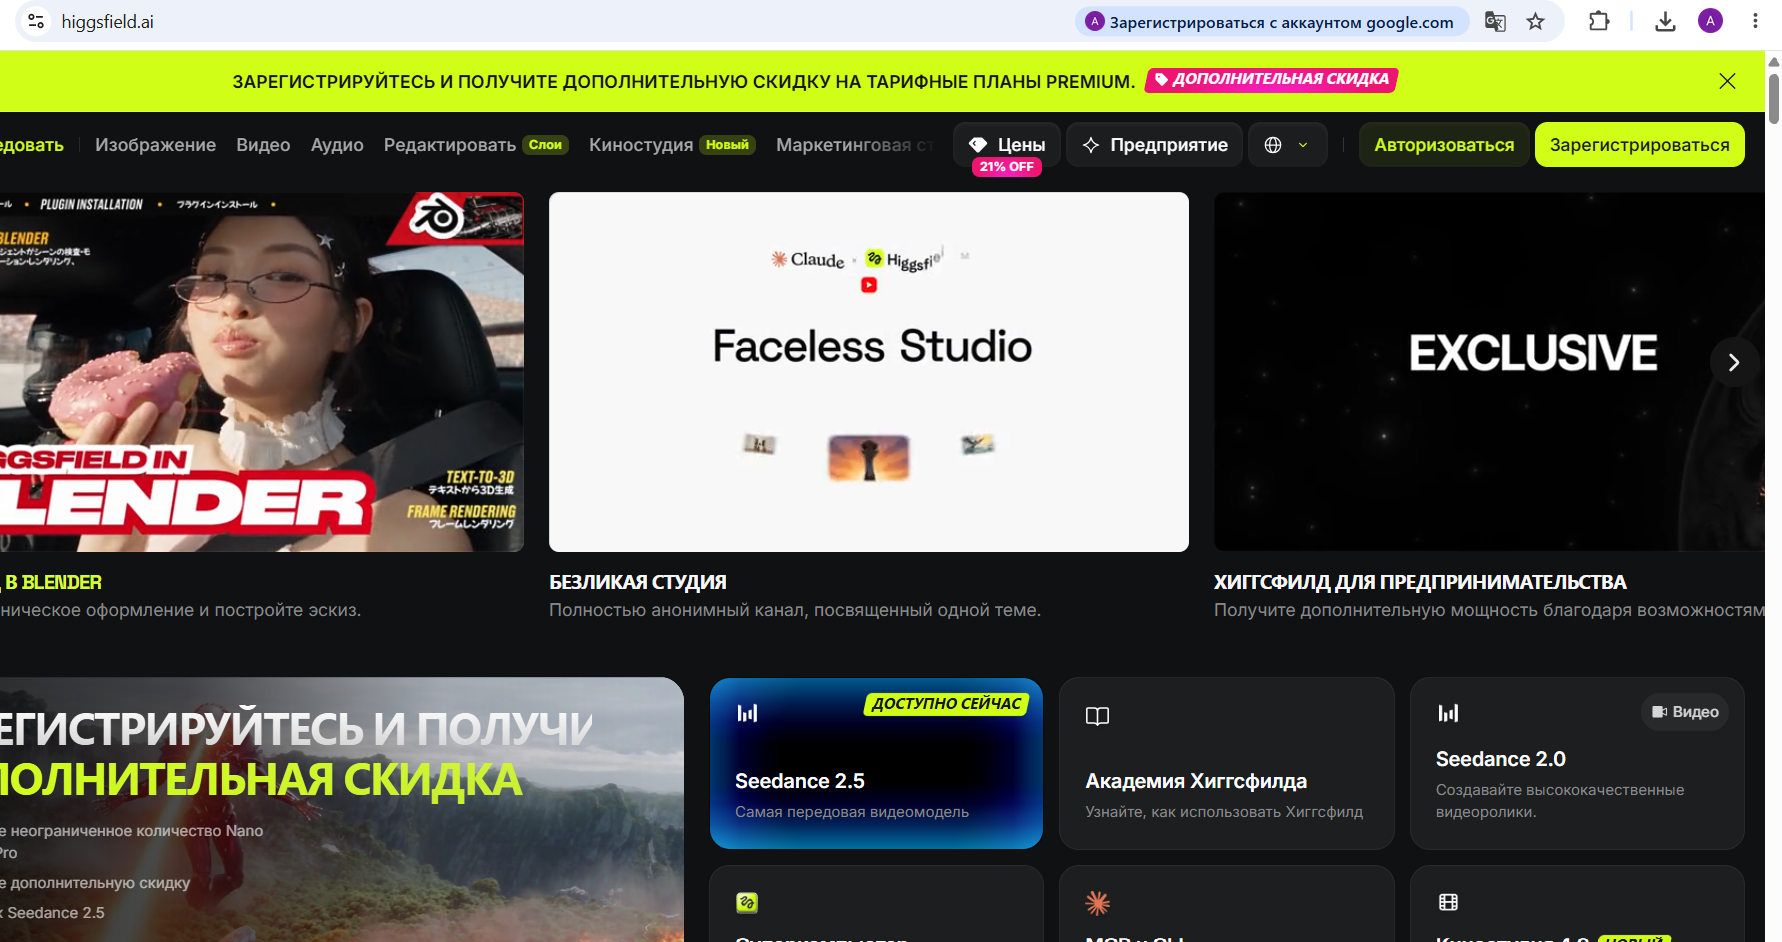
Task: Click the pink ДОПОЛНИТЕЛЬНАЯ СКИДКА badge
Action: [x=1271, y=80]
